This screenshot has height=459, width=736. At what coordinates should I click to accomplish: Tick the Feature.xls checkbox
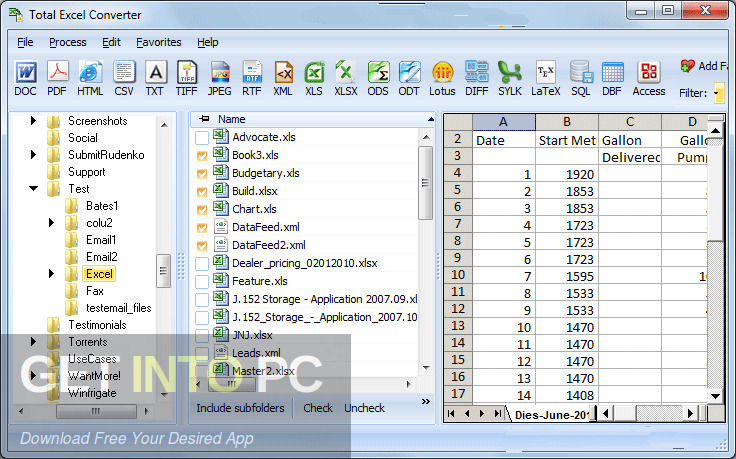(x=202, y=282)
